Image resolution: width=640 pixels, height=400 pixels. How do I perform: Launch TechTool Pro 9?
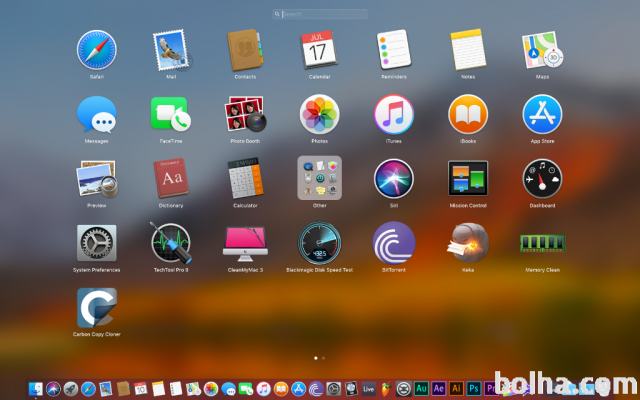(170, 243)
